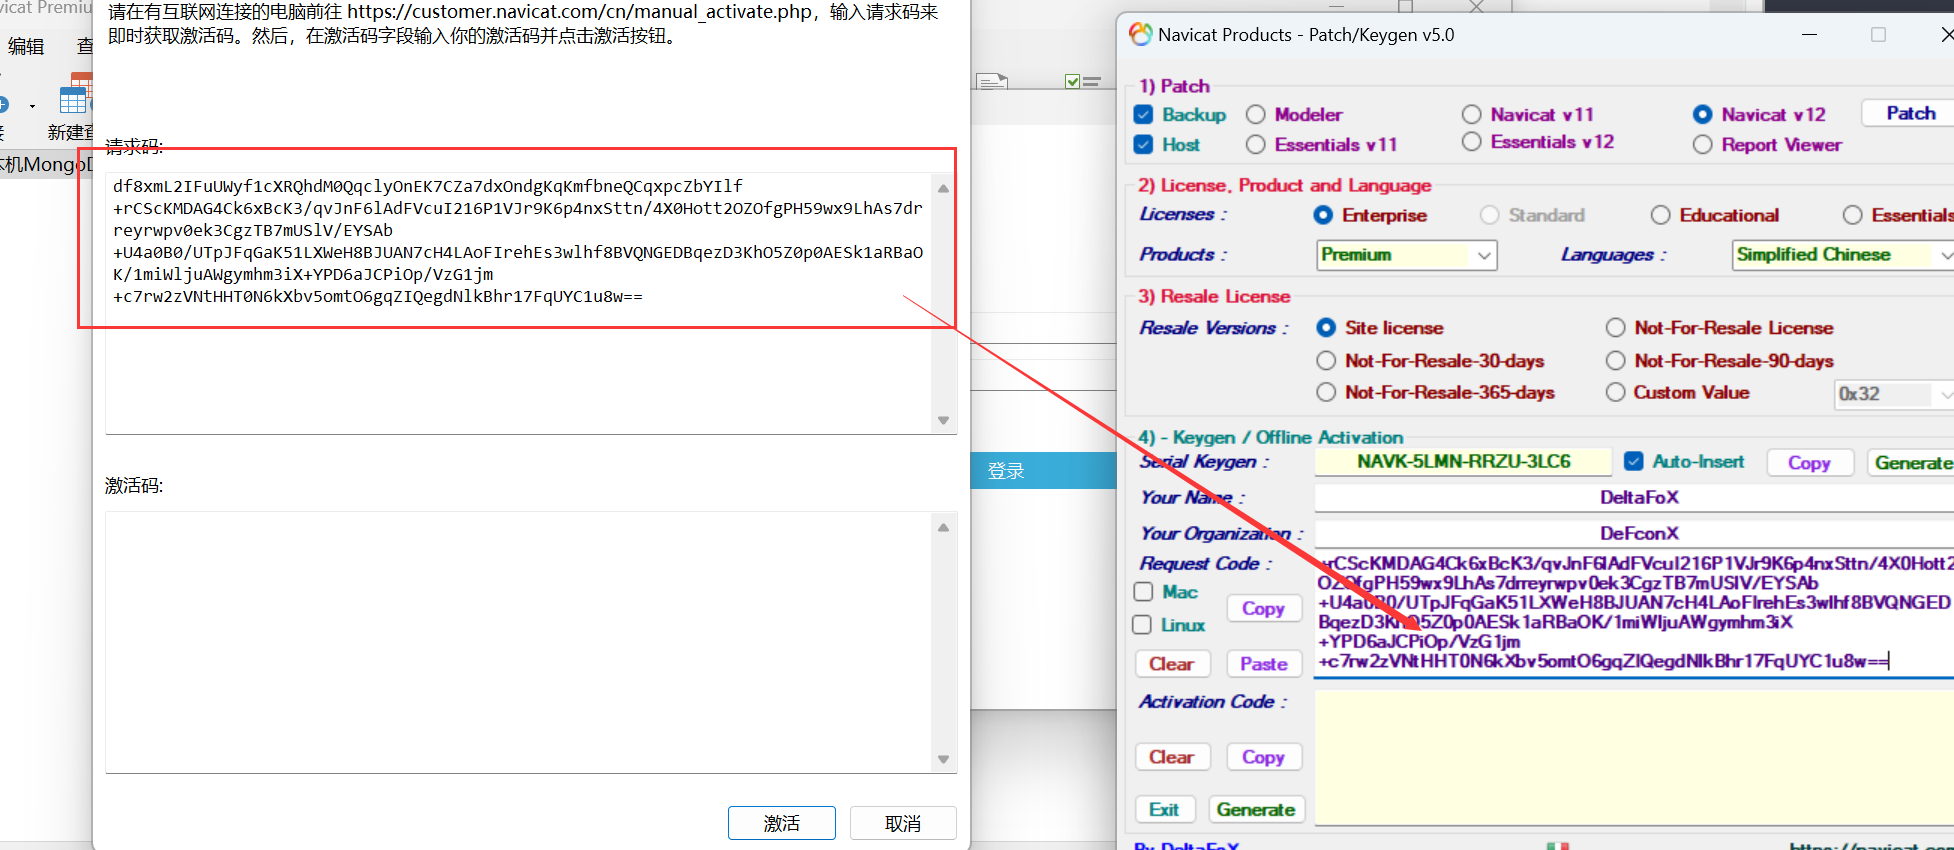Click inside keygen Request Code text area
The width and height of the screenshot is (1954, 850).
point(1634,613)
